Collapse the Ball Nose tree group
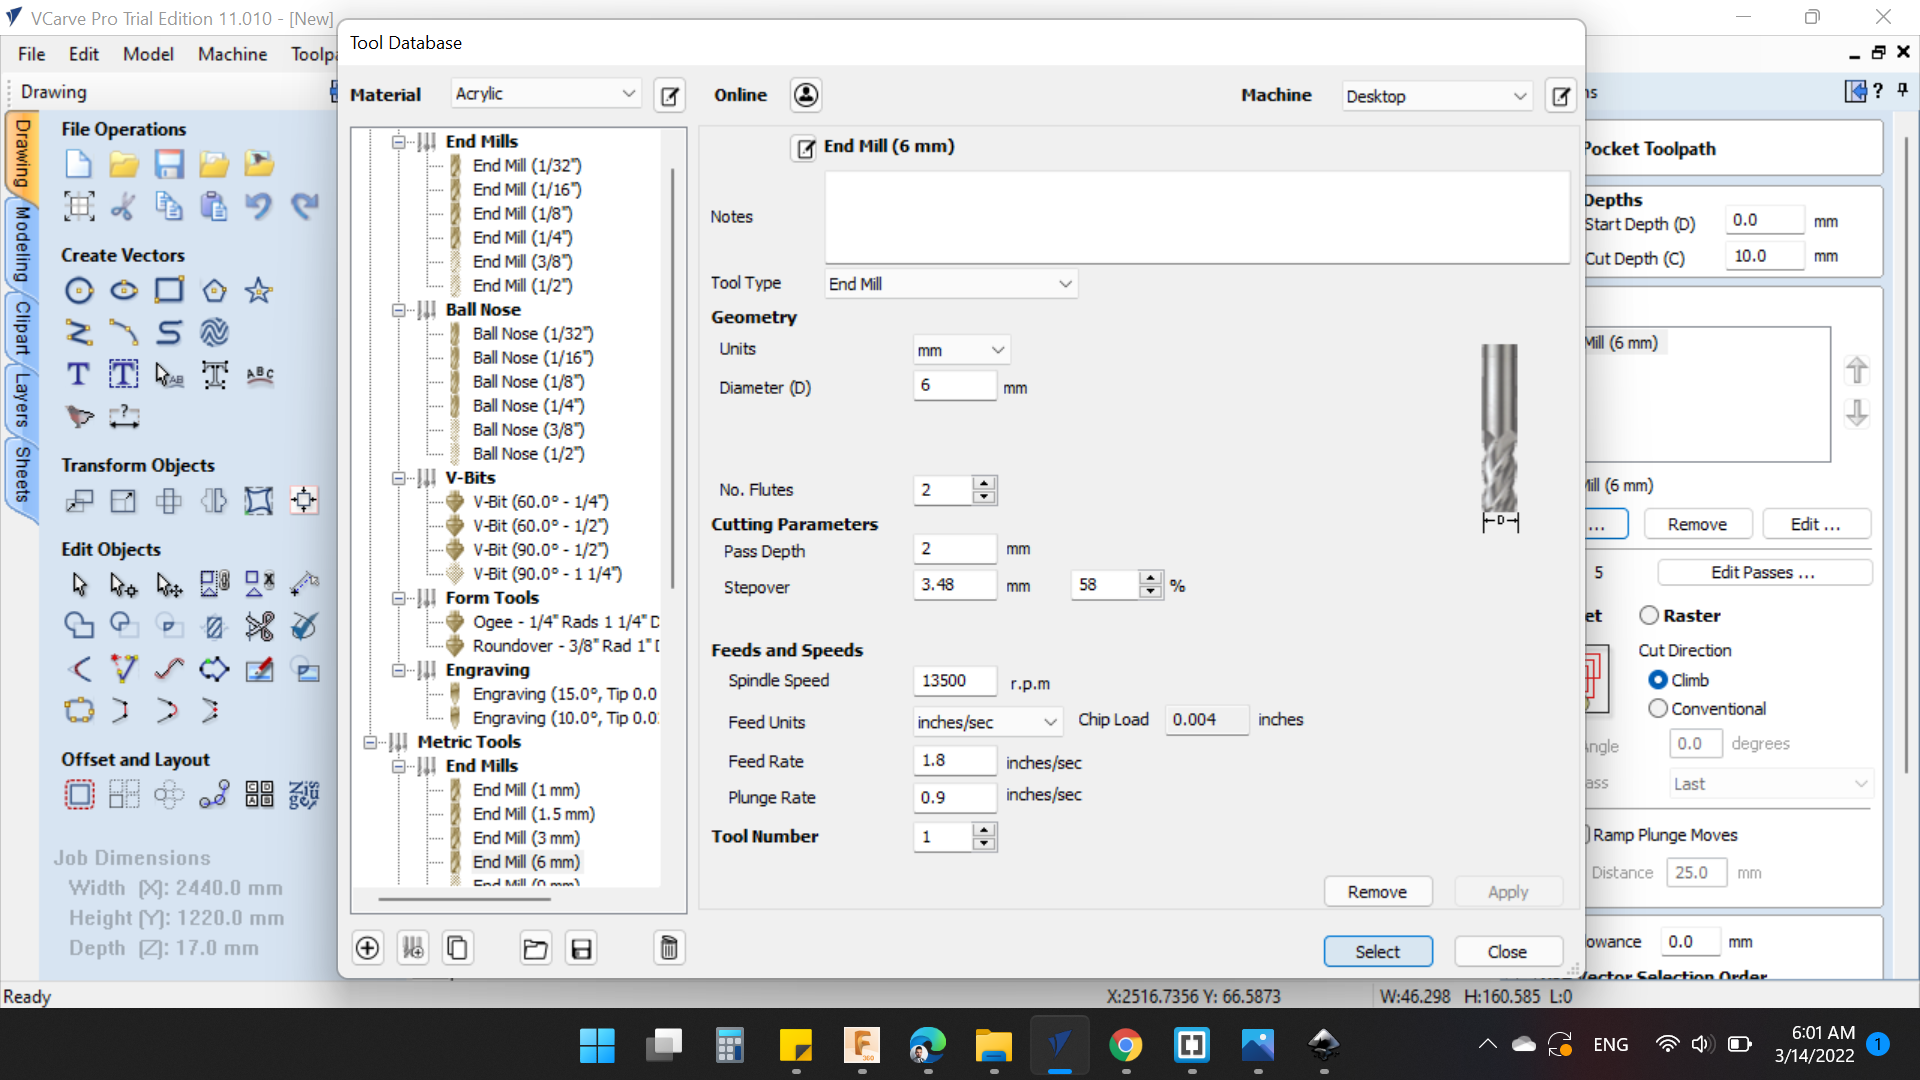This screenshot has width=1920, height=1080. coord(398,310)
